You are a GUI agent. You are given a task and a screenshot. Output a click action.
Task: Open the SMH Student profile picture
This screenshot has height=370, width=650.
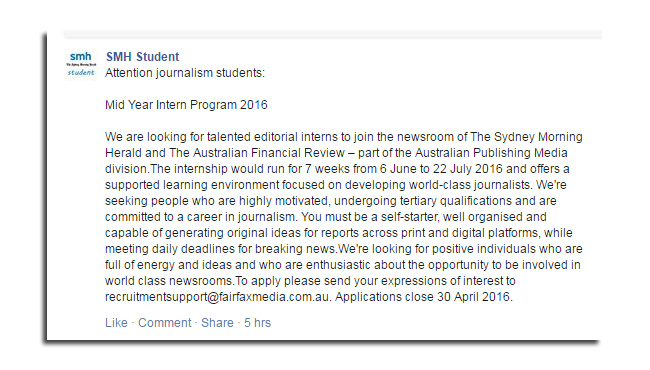(81, 65)
